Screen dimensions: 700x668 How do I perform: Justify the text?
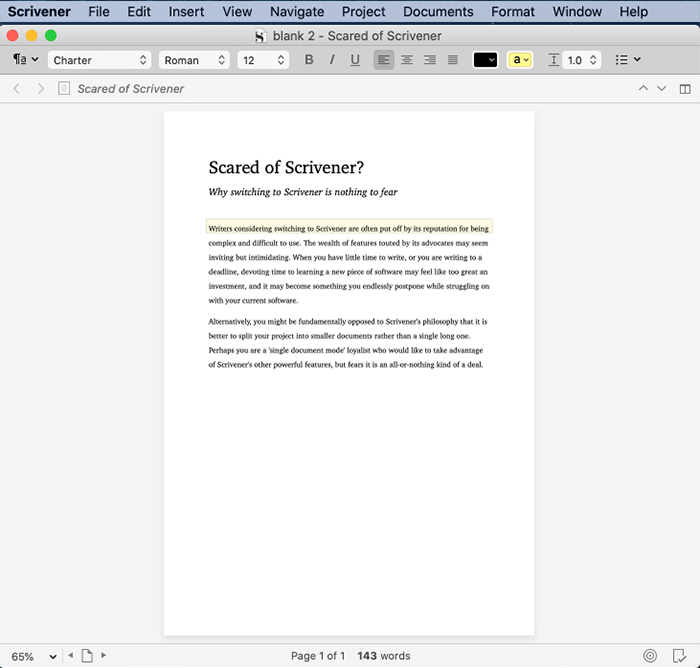click(x=453, y=60)
